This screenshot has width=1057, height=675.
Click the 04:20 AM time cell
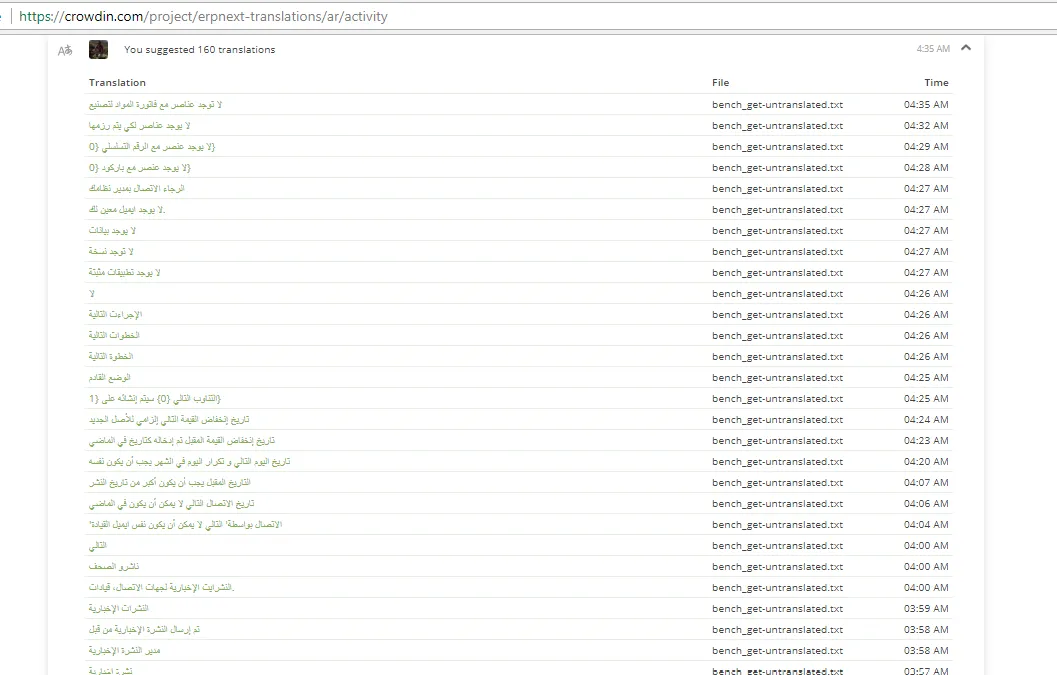point(926,461)
